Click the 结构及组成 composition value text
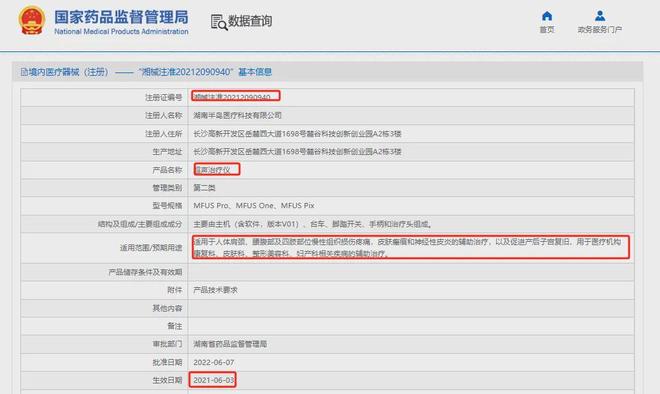The width and height of the screenshot is (660, 394). (x=312, y=224)
